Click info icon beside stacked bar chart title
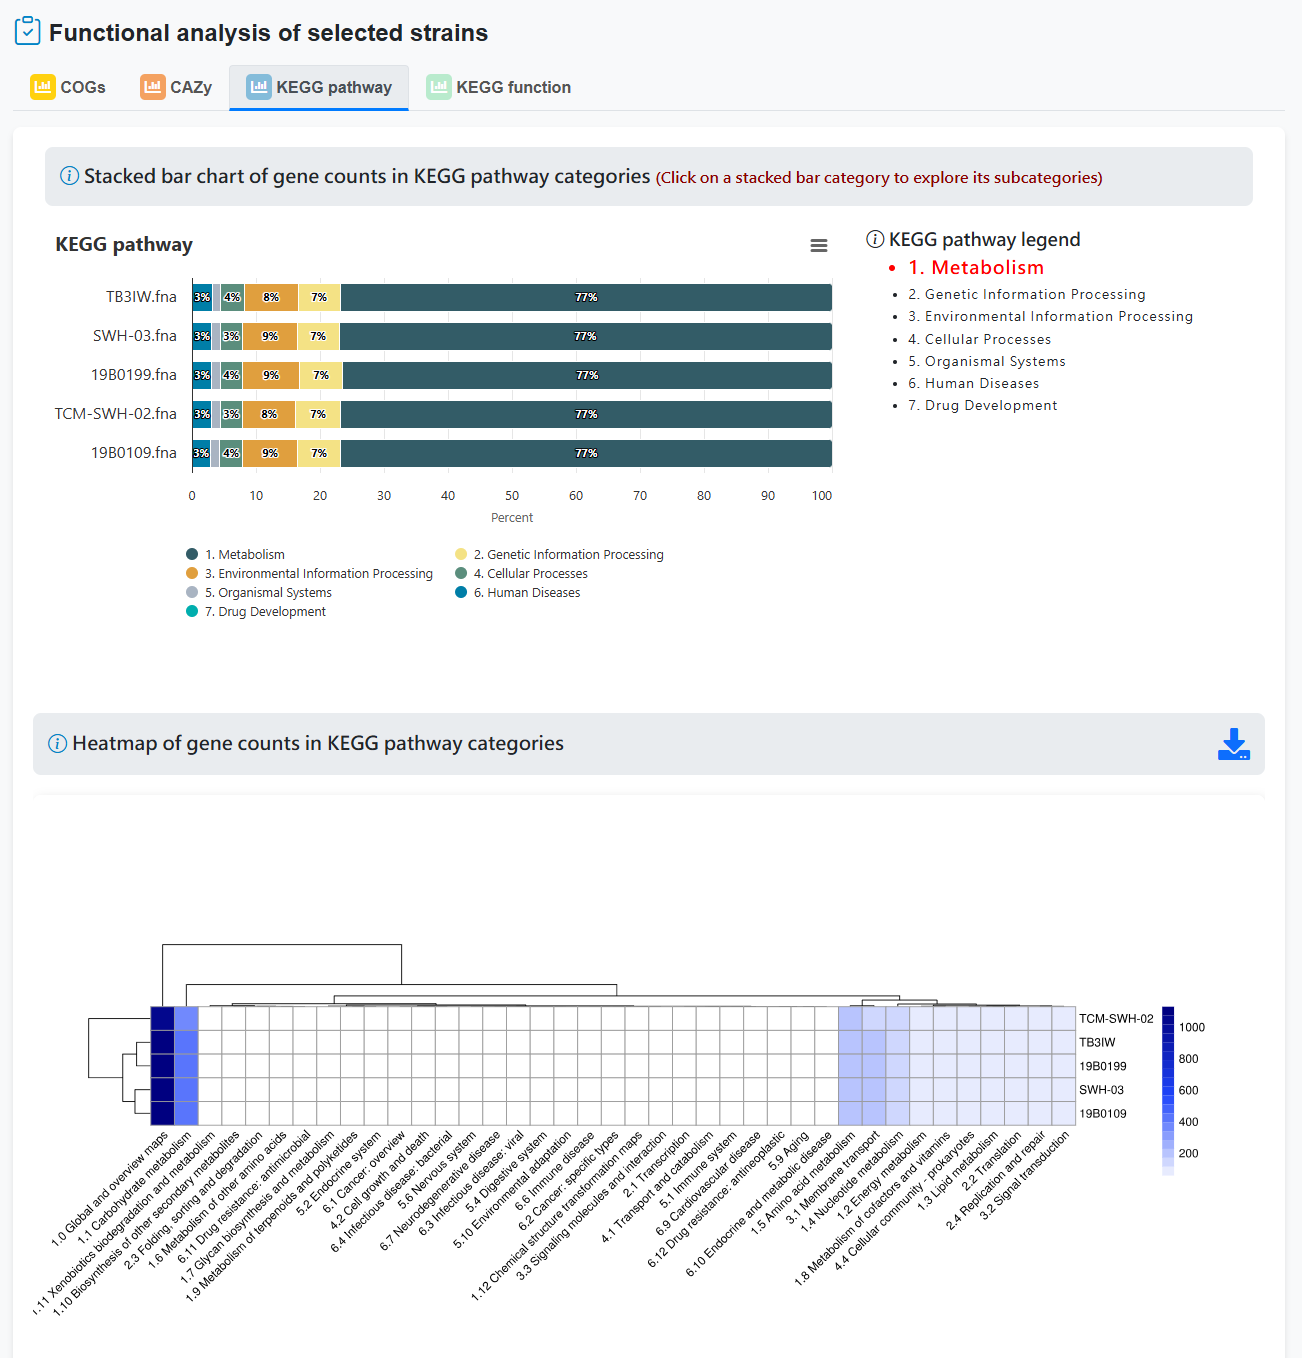The width and height of the screenshot is (1302, 1358). 69,177
